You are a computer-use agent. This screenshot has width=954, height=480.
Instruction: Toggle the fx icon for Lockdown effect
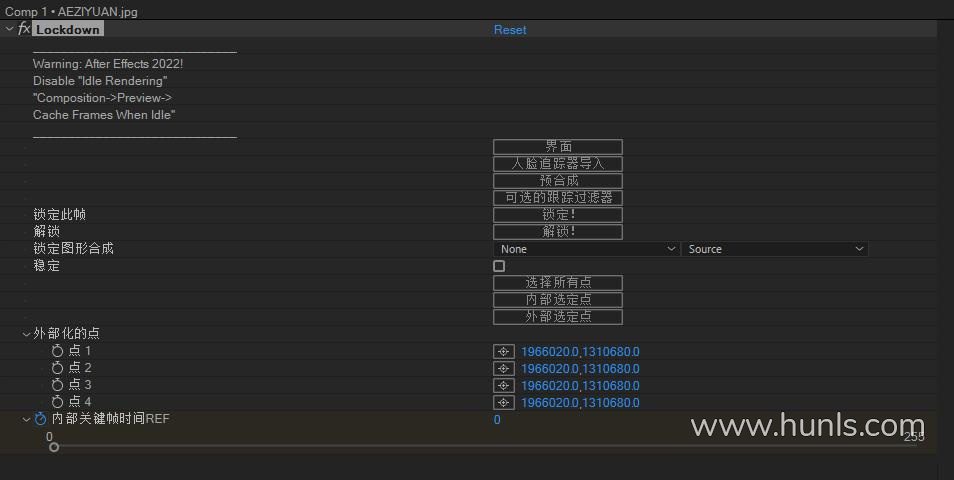pos(24,29)
